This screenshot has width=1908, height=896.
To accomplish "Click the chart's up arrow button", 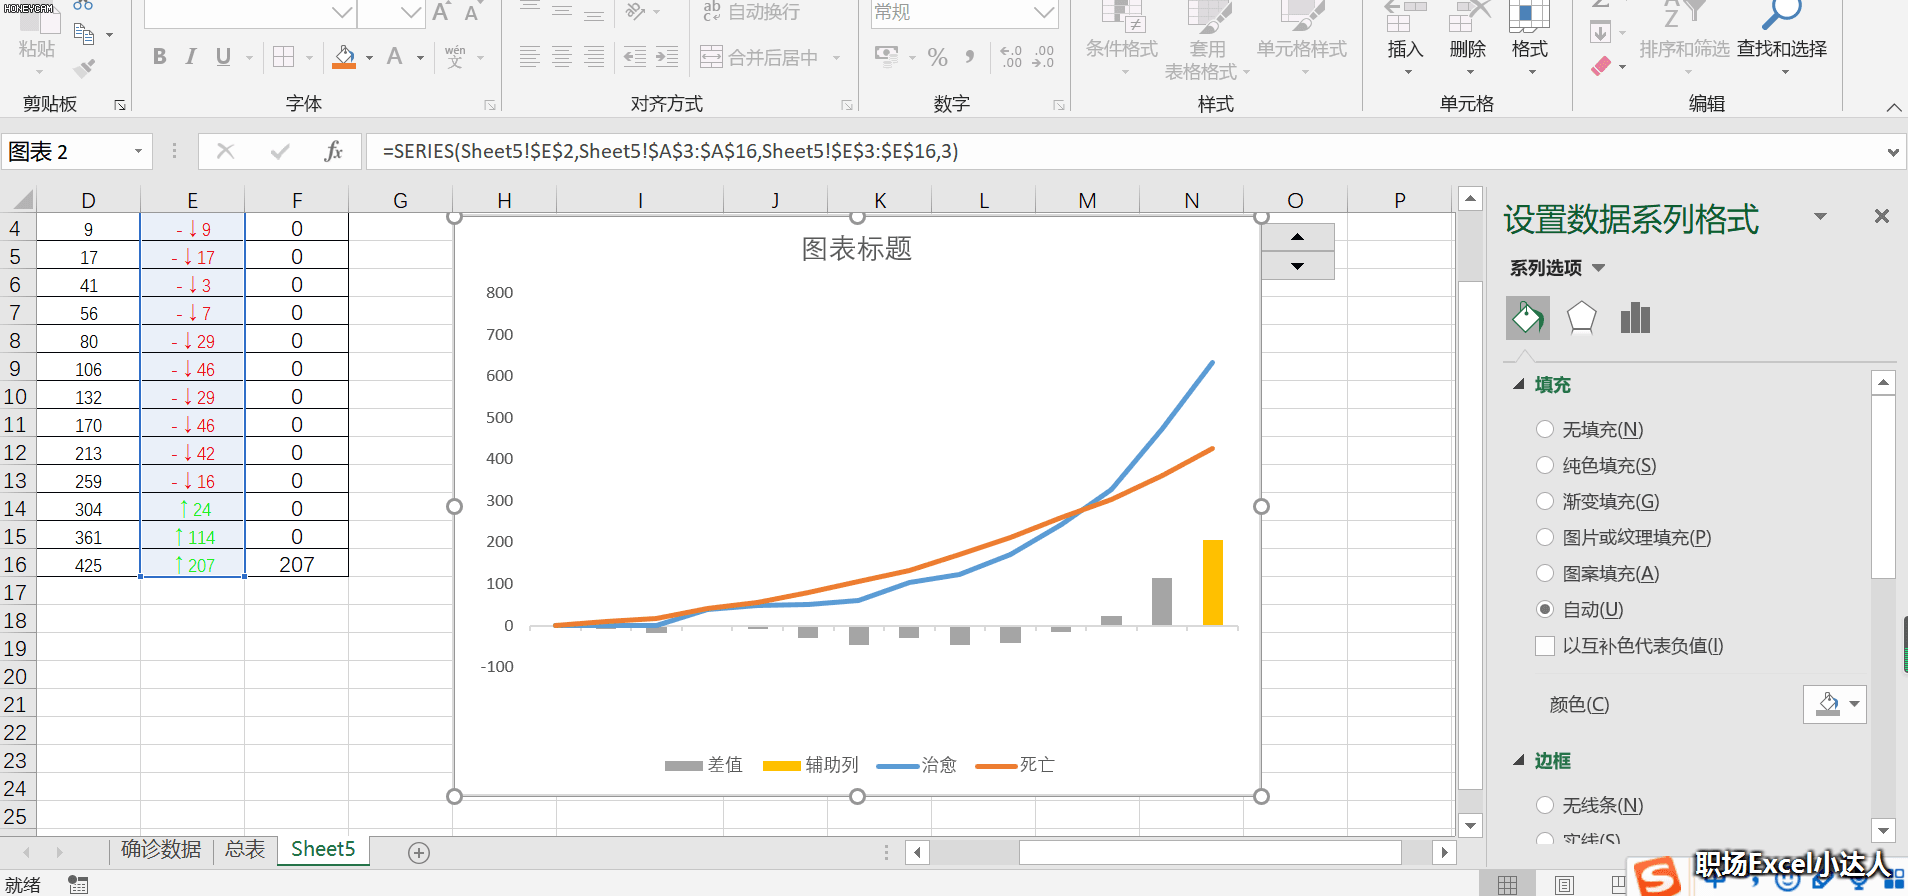I will [x=1298, y=237].
